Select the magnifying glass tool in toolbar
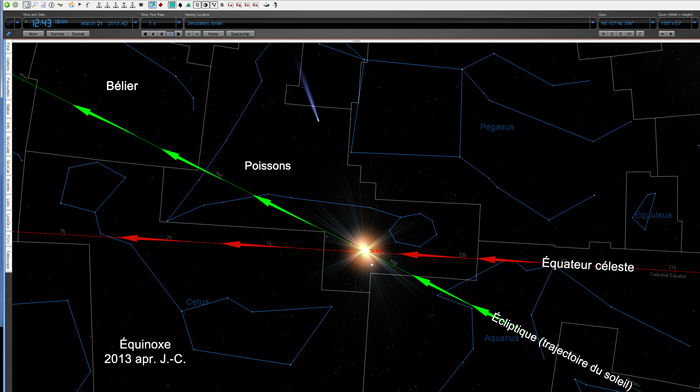This screenshot has height=392, width=700. 35,5
